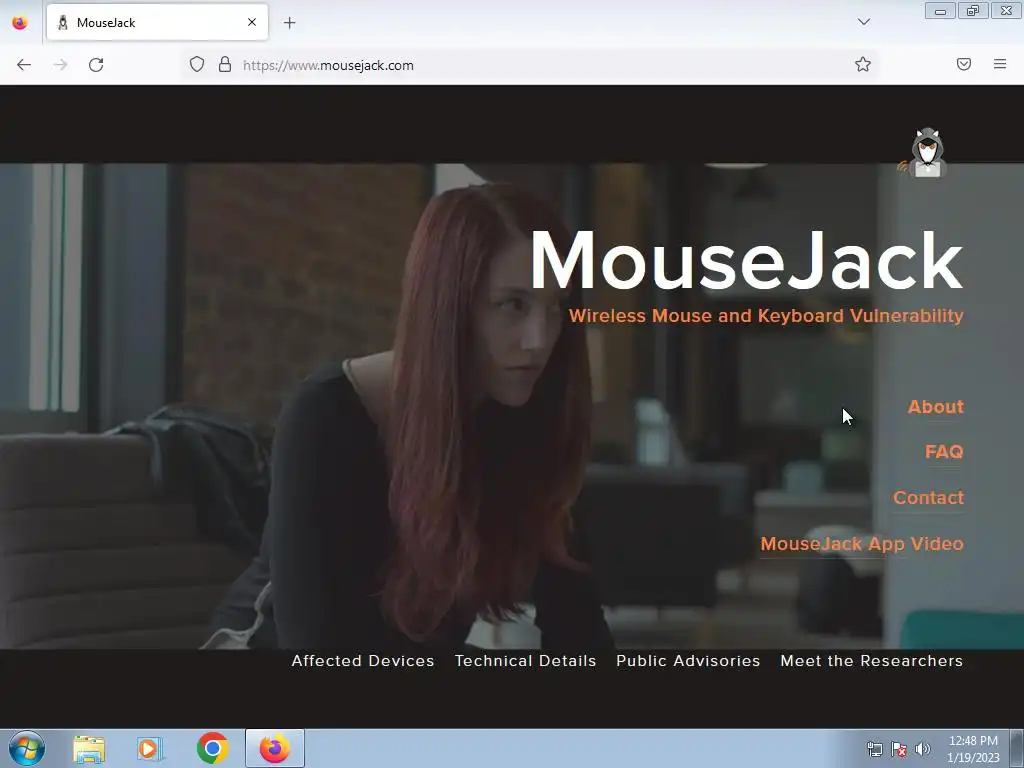Open a new tab with the plus button

[289, 23]
